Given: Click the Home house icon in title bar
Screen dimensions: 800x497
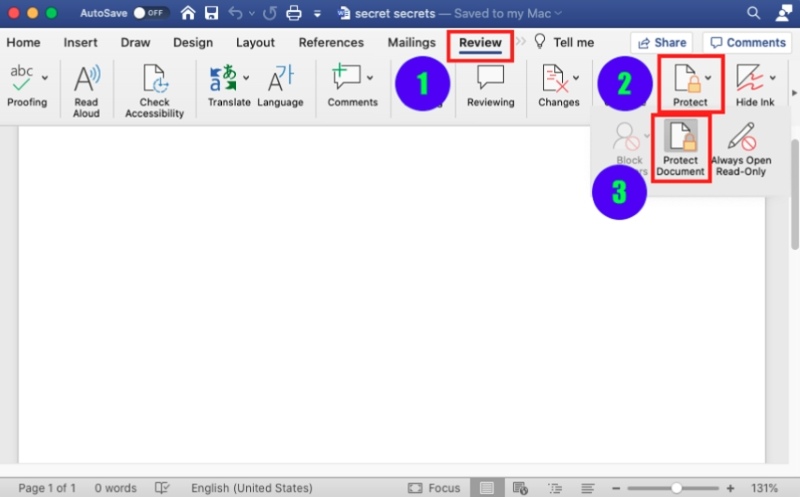Looking at the screenshot, I should [188, 13].
